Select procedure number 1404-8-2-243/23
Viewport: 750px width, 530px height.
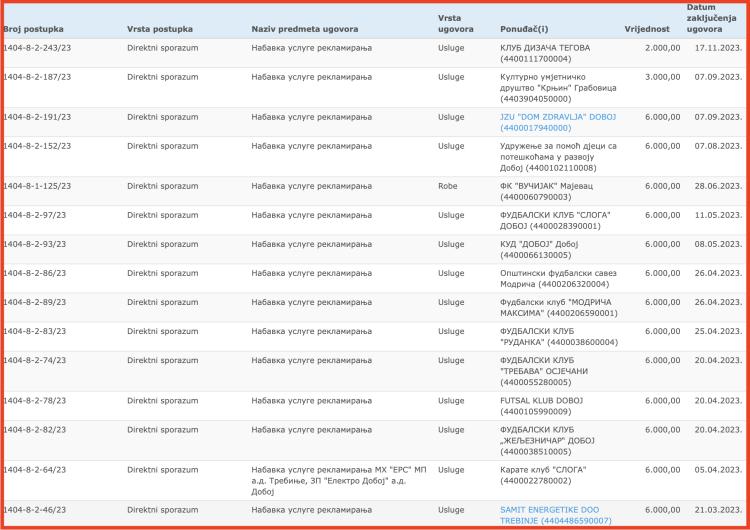[x=37, y=48]
